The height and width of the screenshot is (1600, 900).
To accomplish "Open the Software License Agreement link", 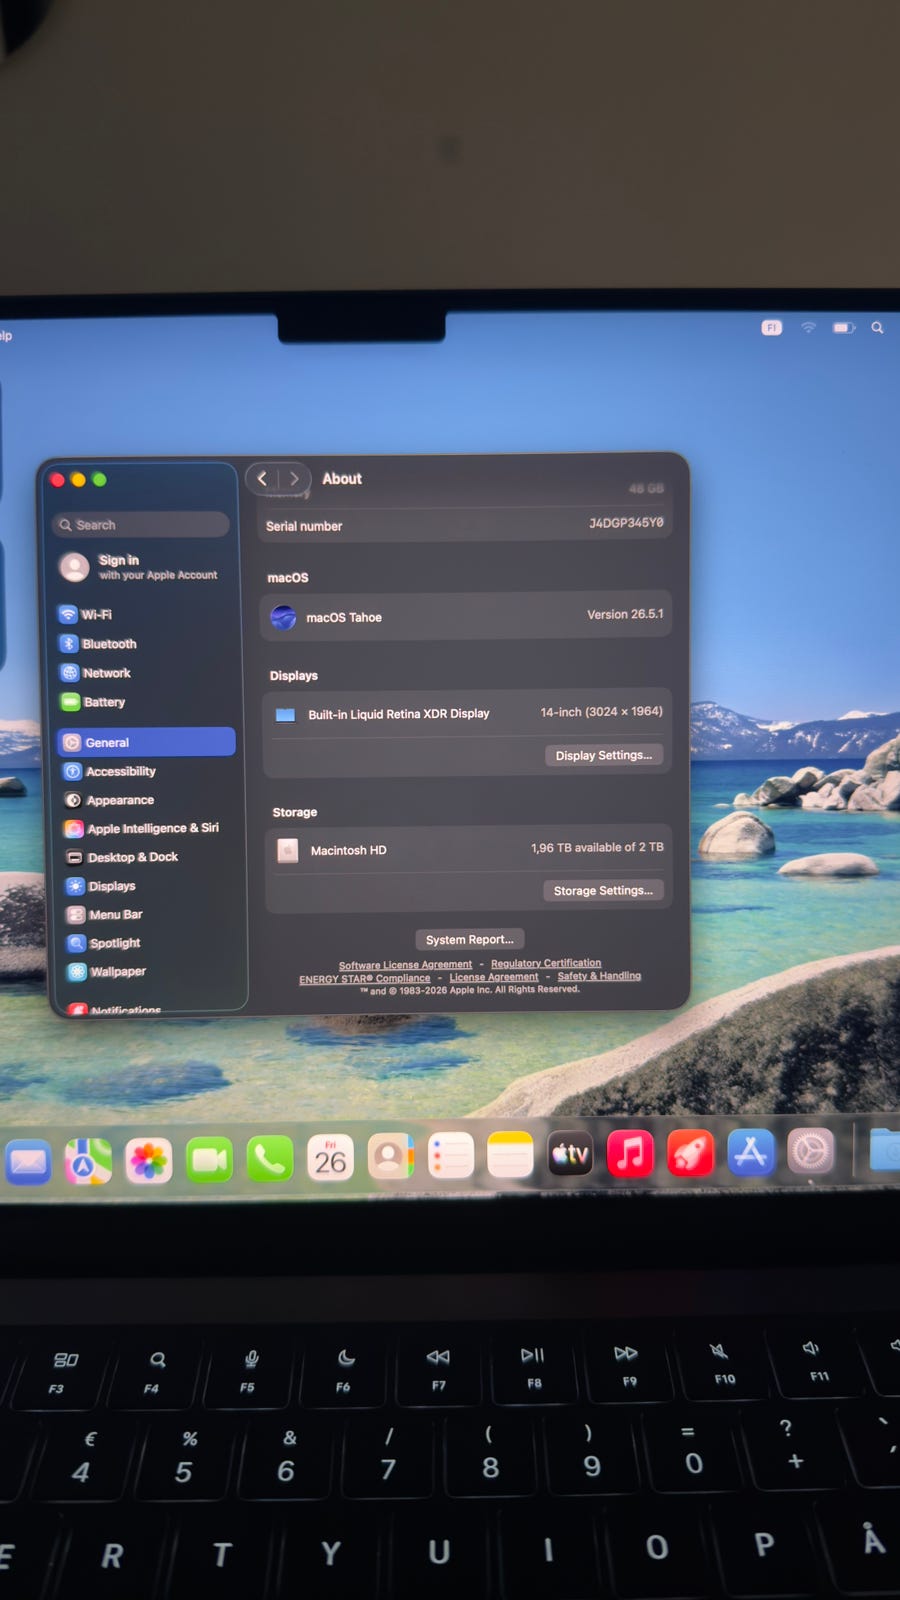I will coord(405,965).
